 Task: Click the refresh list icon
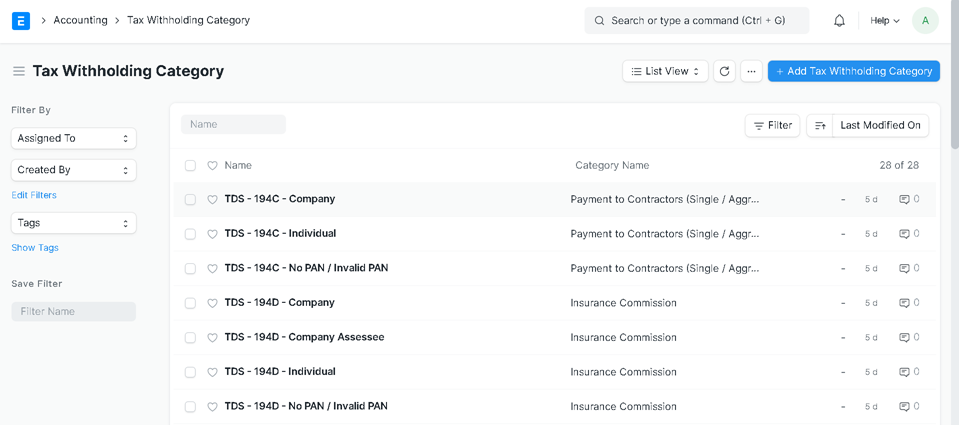(x=724, y=71)
